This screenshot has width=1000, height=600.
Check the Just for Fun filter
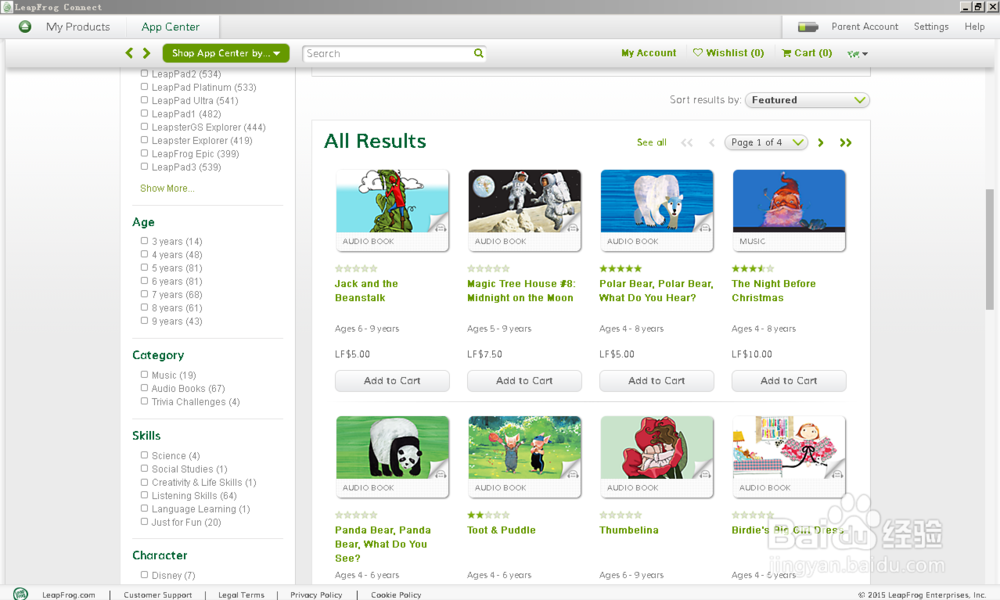(x=144, y=522)
